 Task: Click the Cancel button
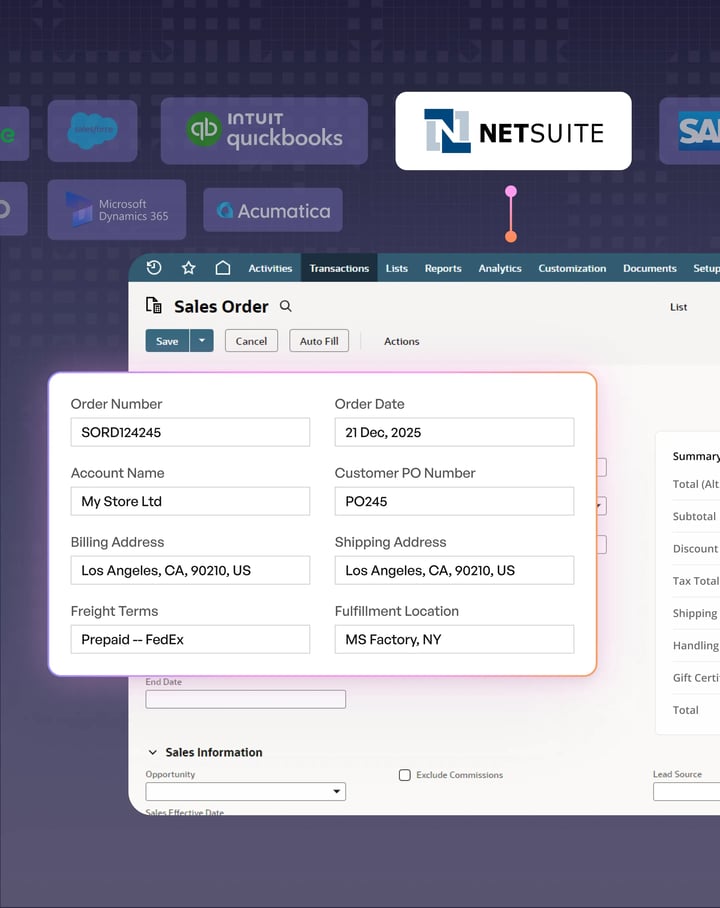[251, 341]
